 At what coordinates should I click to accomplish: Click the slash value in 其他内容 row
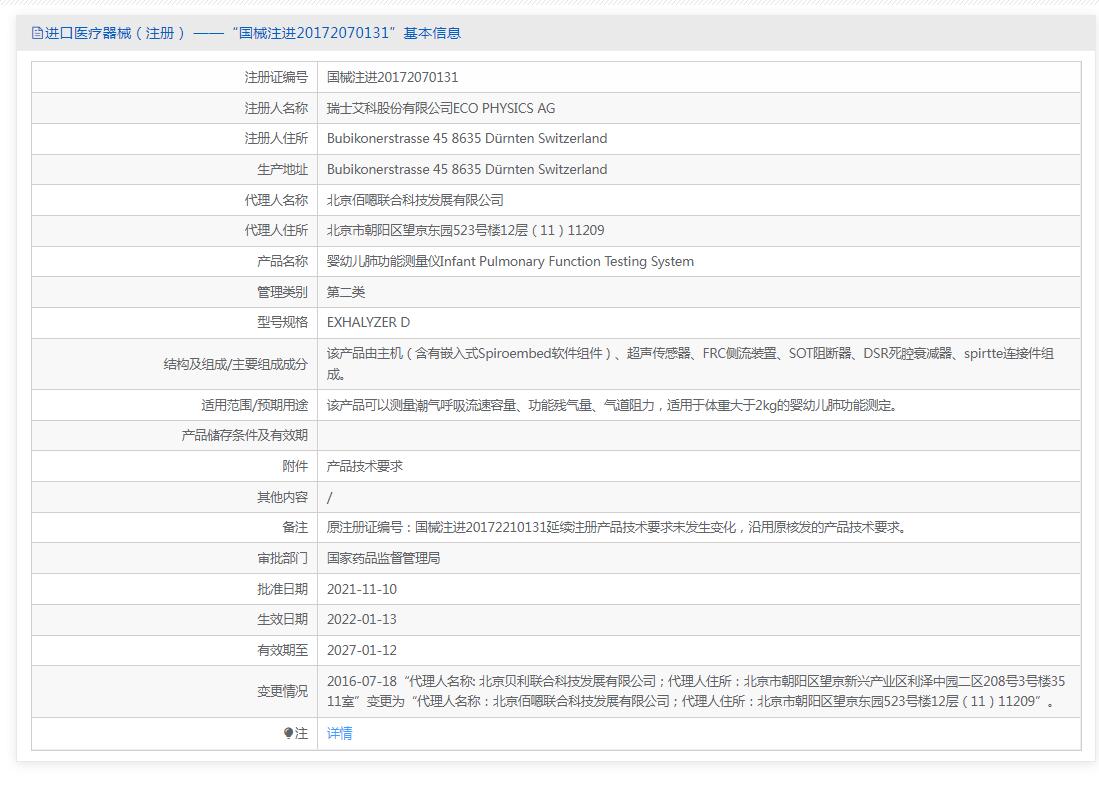tap(329, 498)
